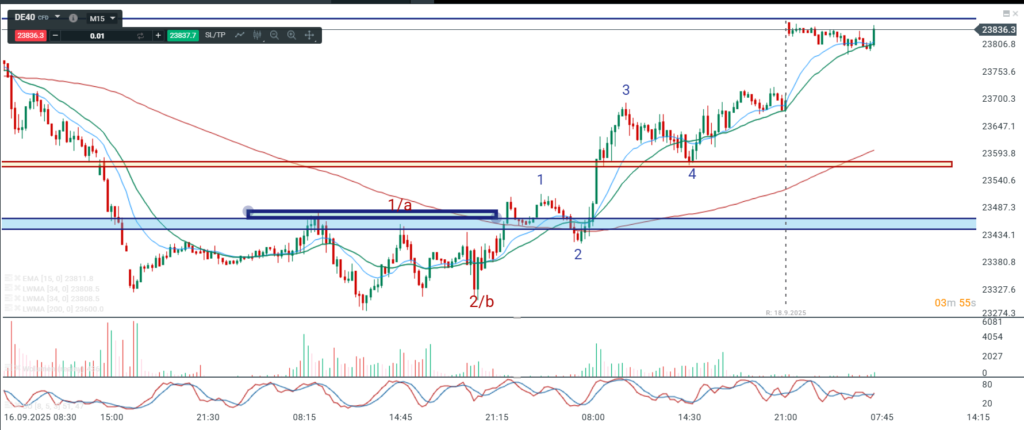Select the dark blue rectangle drawing near 1/a

click(x=371, y=213)
